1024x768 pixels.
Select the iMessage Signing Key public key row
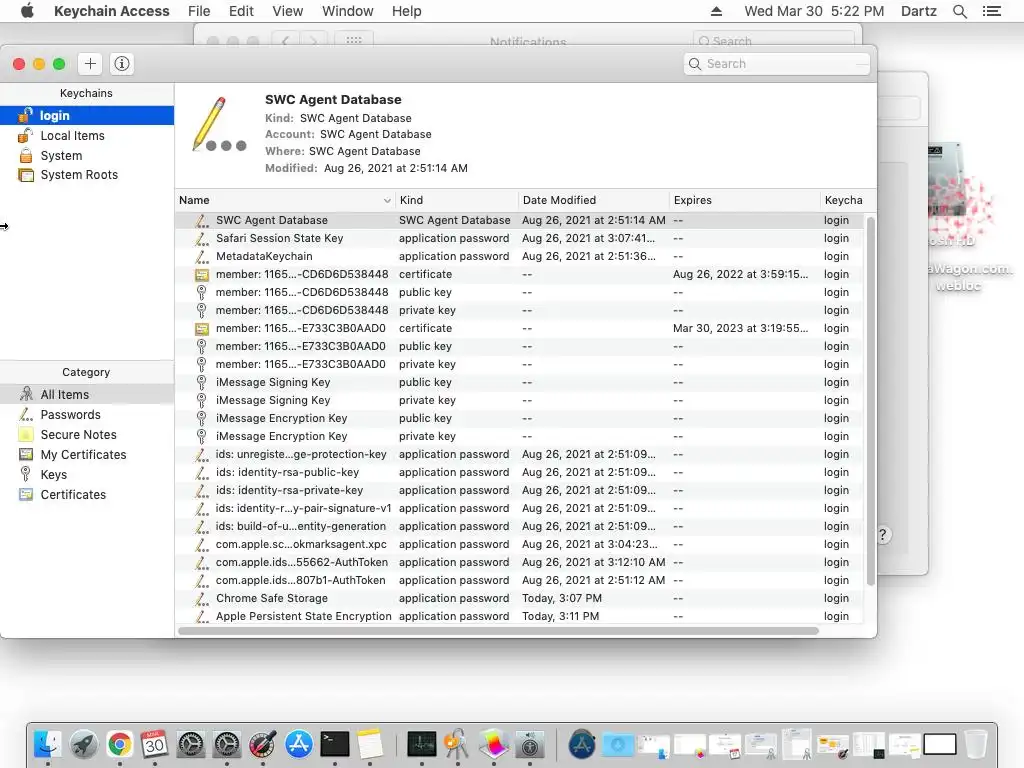tap(519, 382)
